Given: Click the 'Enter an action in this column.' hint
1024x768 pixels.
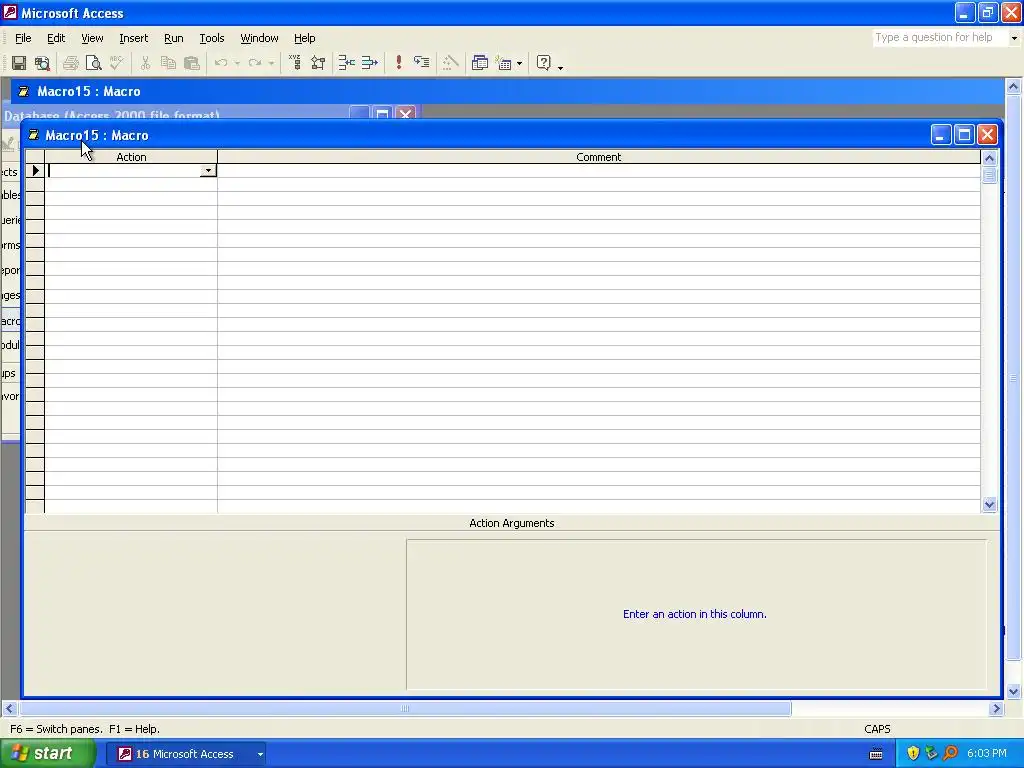Looking at the screenshot, I should [695, 614].
